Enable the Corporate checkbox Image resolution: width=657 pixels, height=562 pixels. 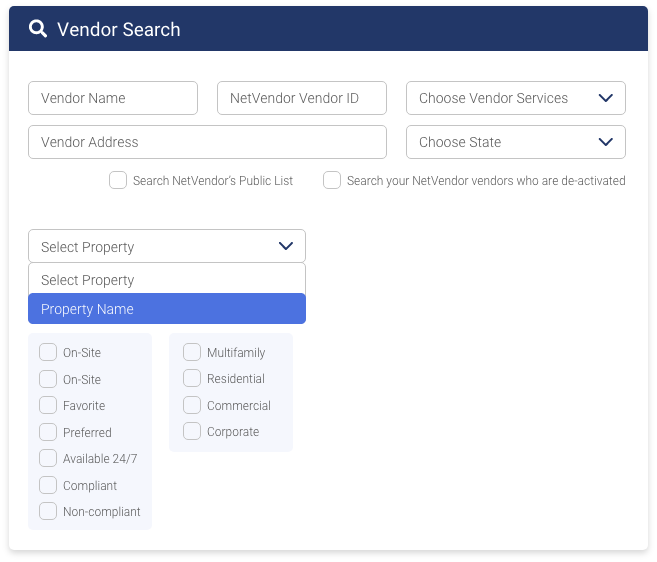click(x=192, y=432)
